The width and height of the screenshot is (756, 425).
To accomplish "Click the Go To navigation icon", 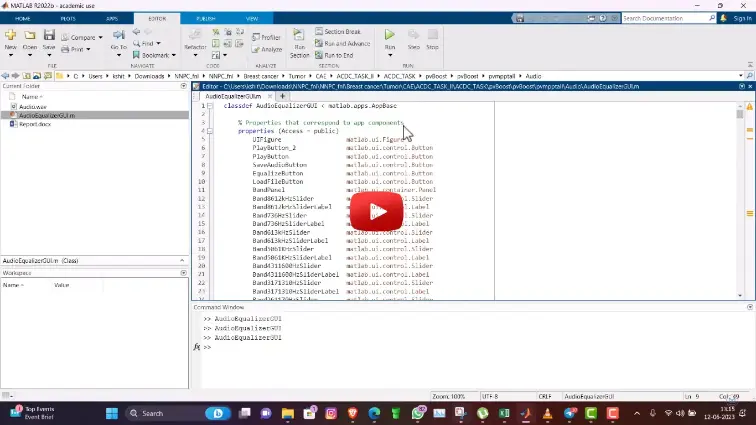I will (x=119, y=36).
